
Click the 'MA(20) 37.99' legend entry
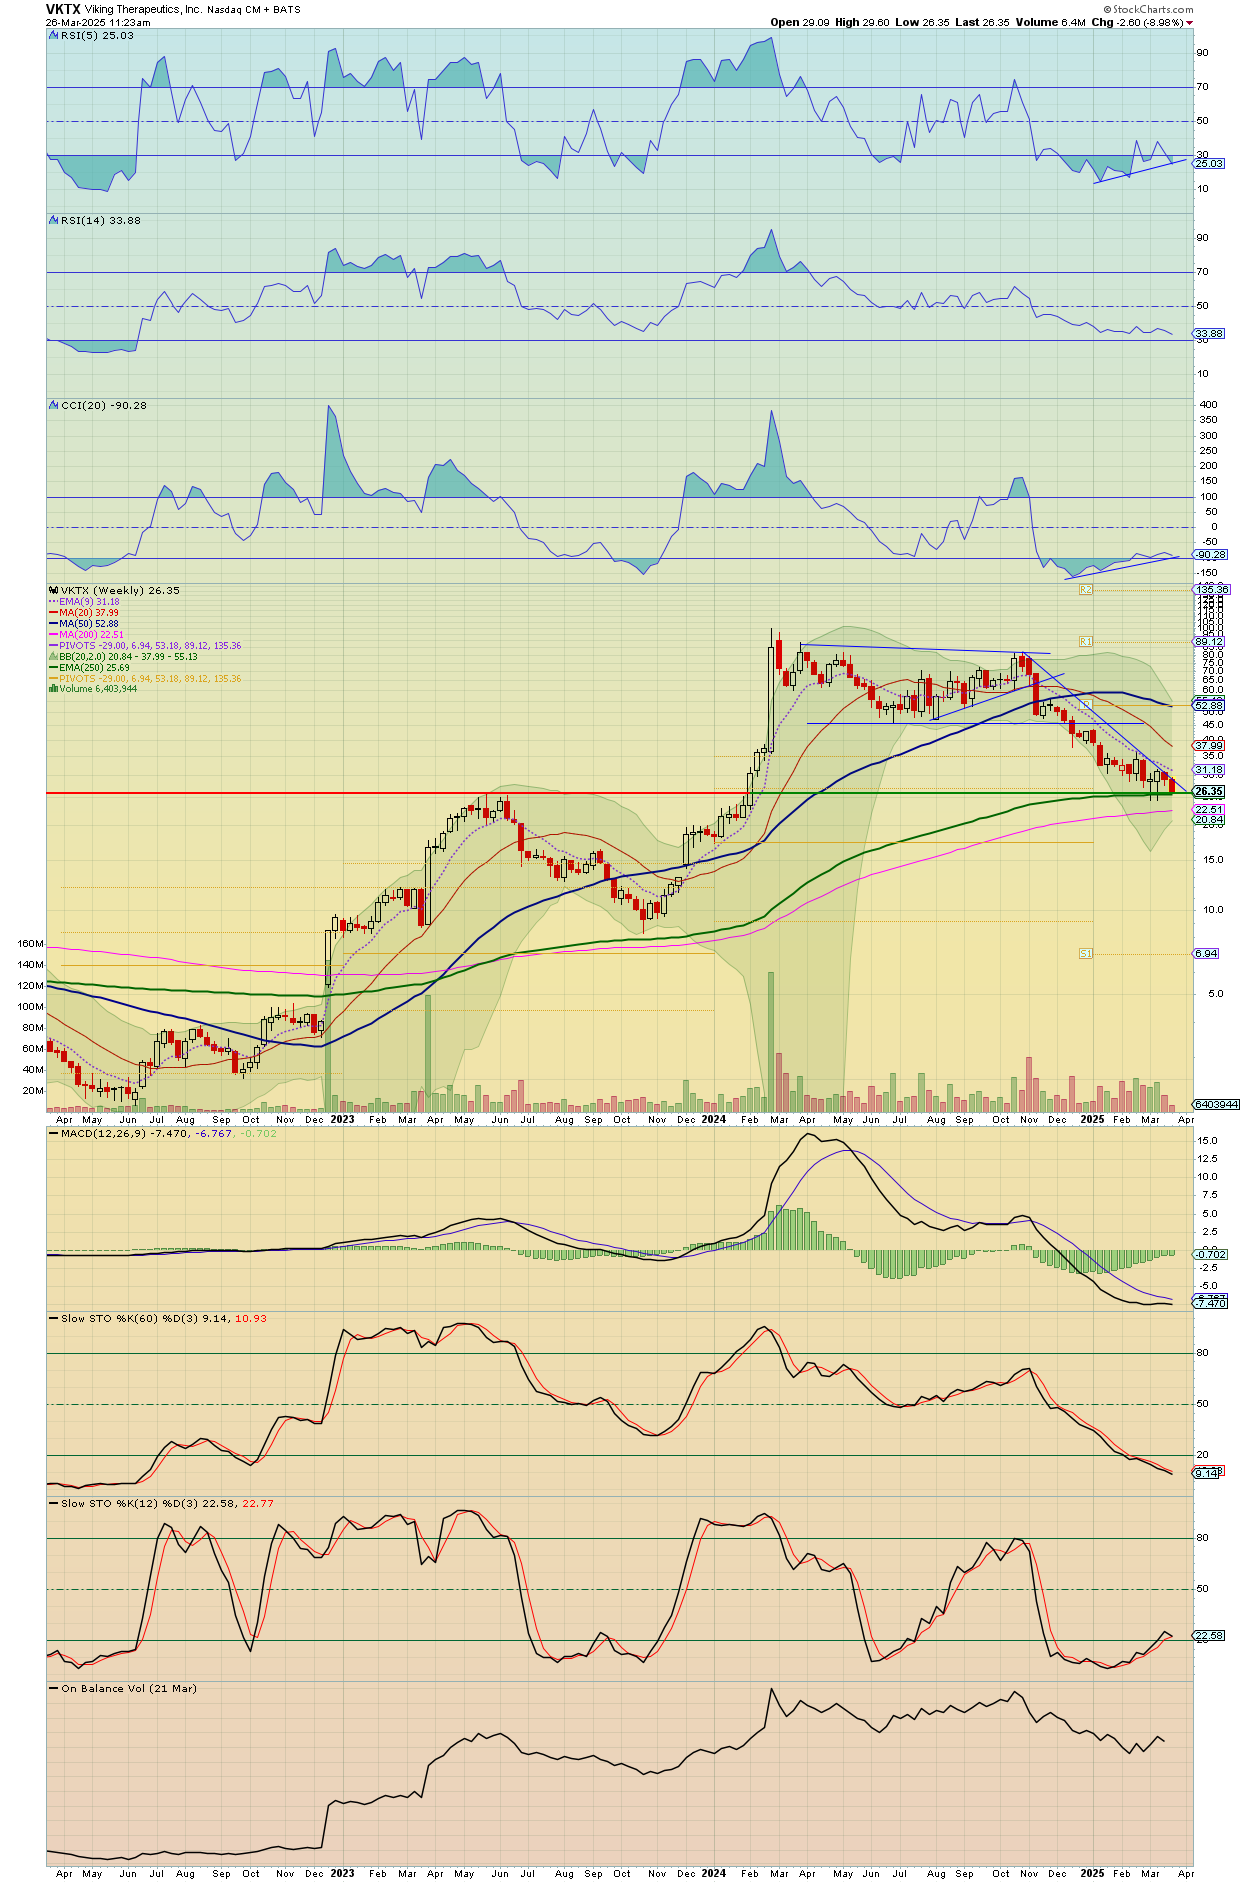click(89, 613)
